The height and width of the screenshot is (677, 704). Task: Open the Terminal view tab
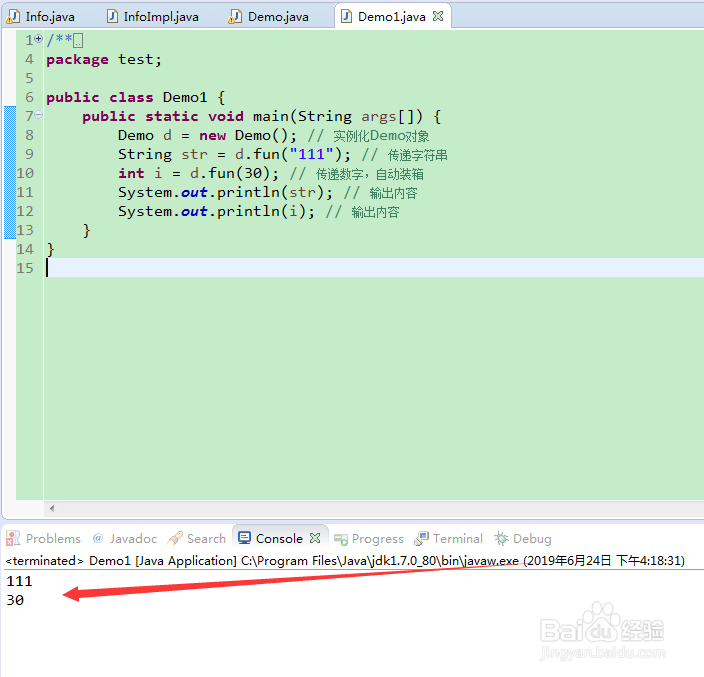click(448, 538)
